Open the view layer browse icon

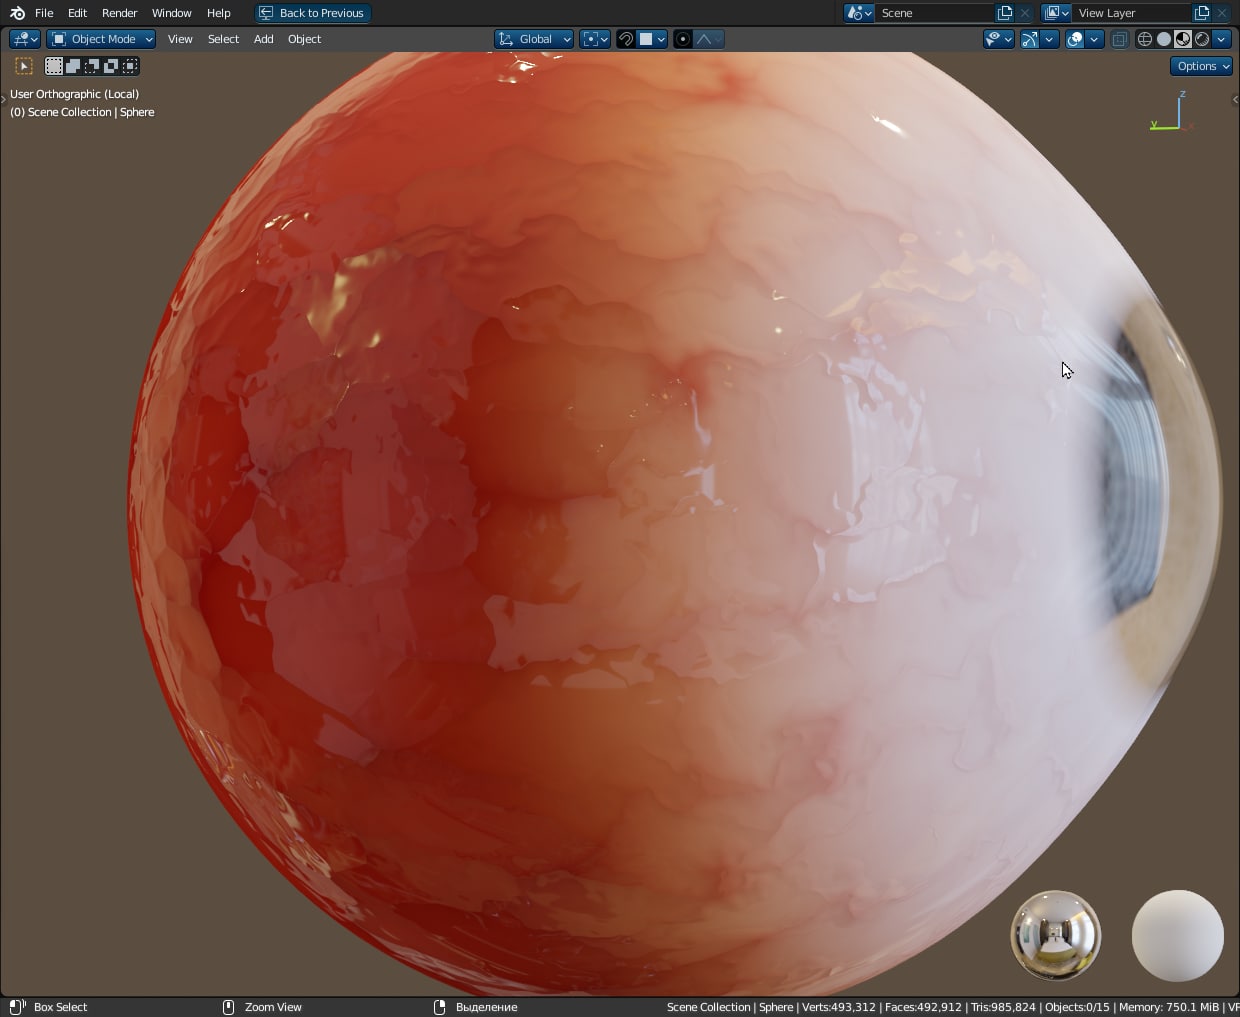point(1056,13)
